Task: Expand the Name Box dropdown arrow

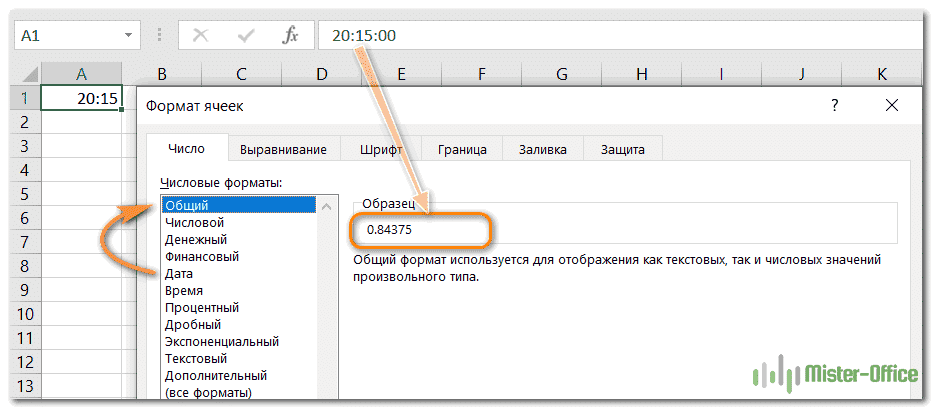Action: click(x=127, y=35)
